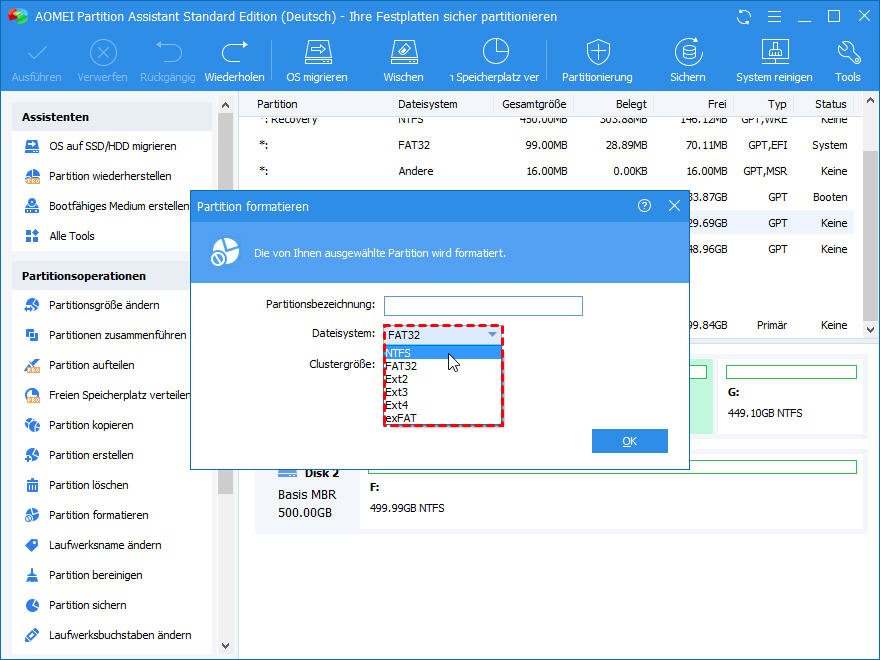Choose Freien Speicherplatz verteilen operation
This screenshot has height=660, width=880.
coord(107,395)
